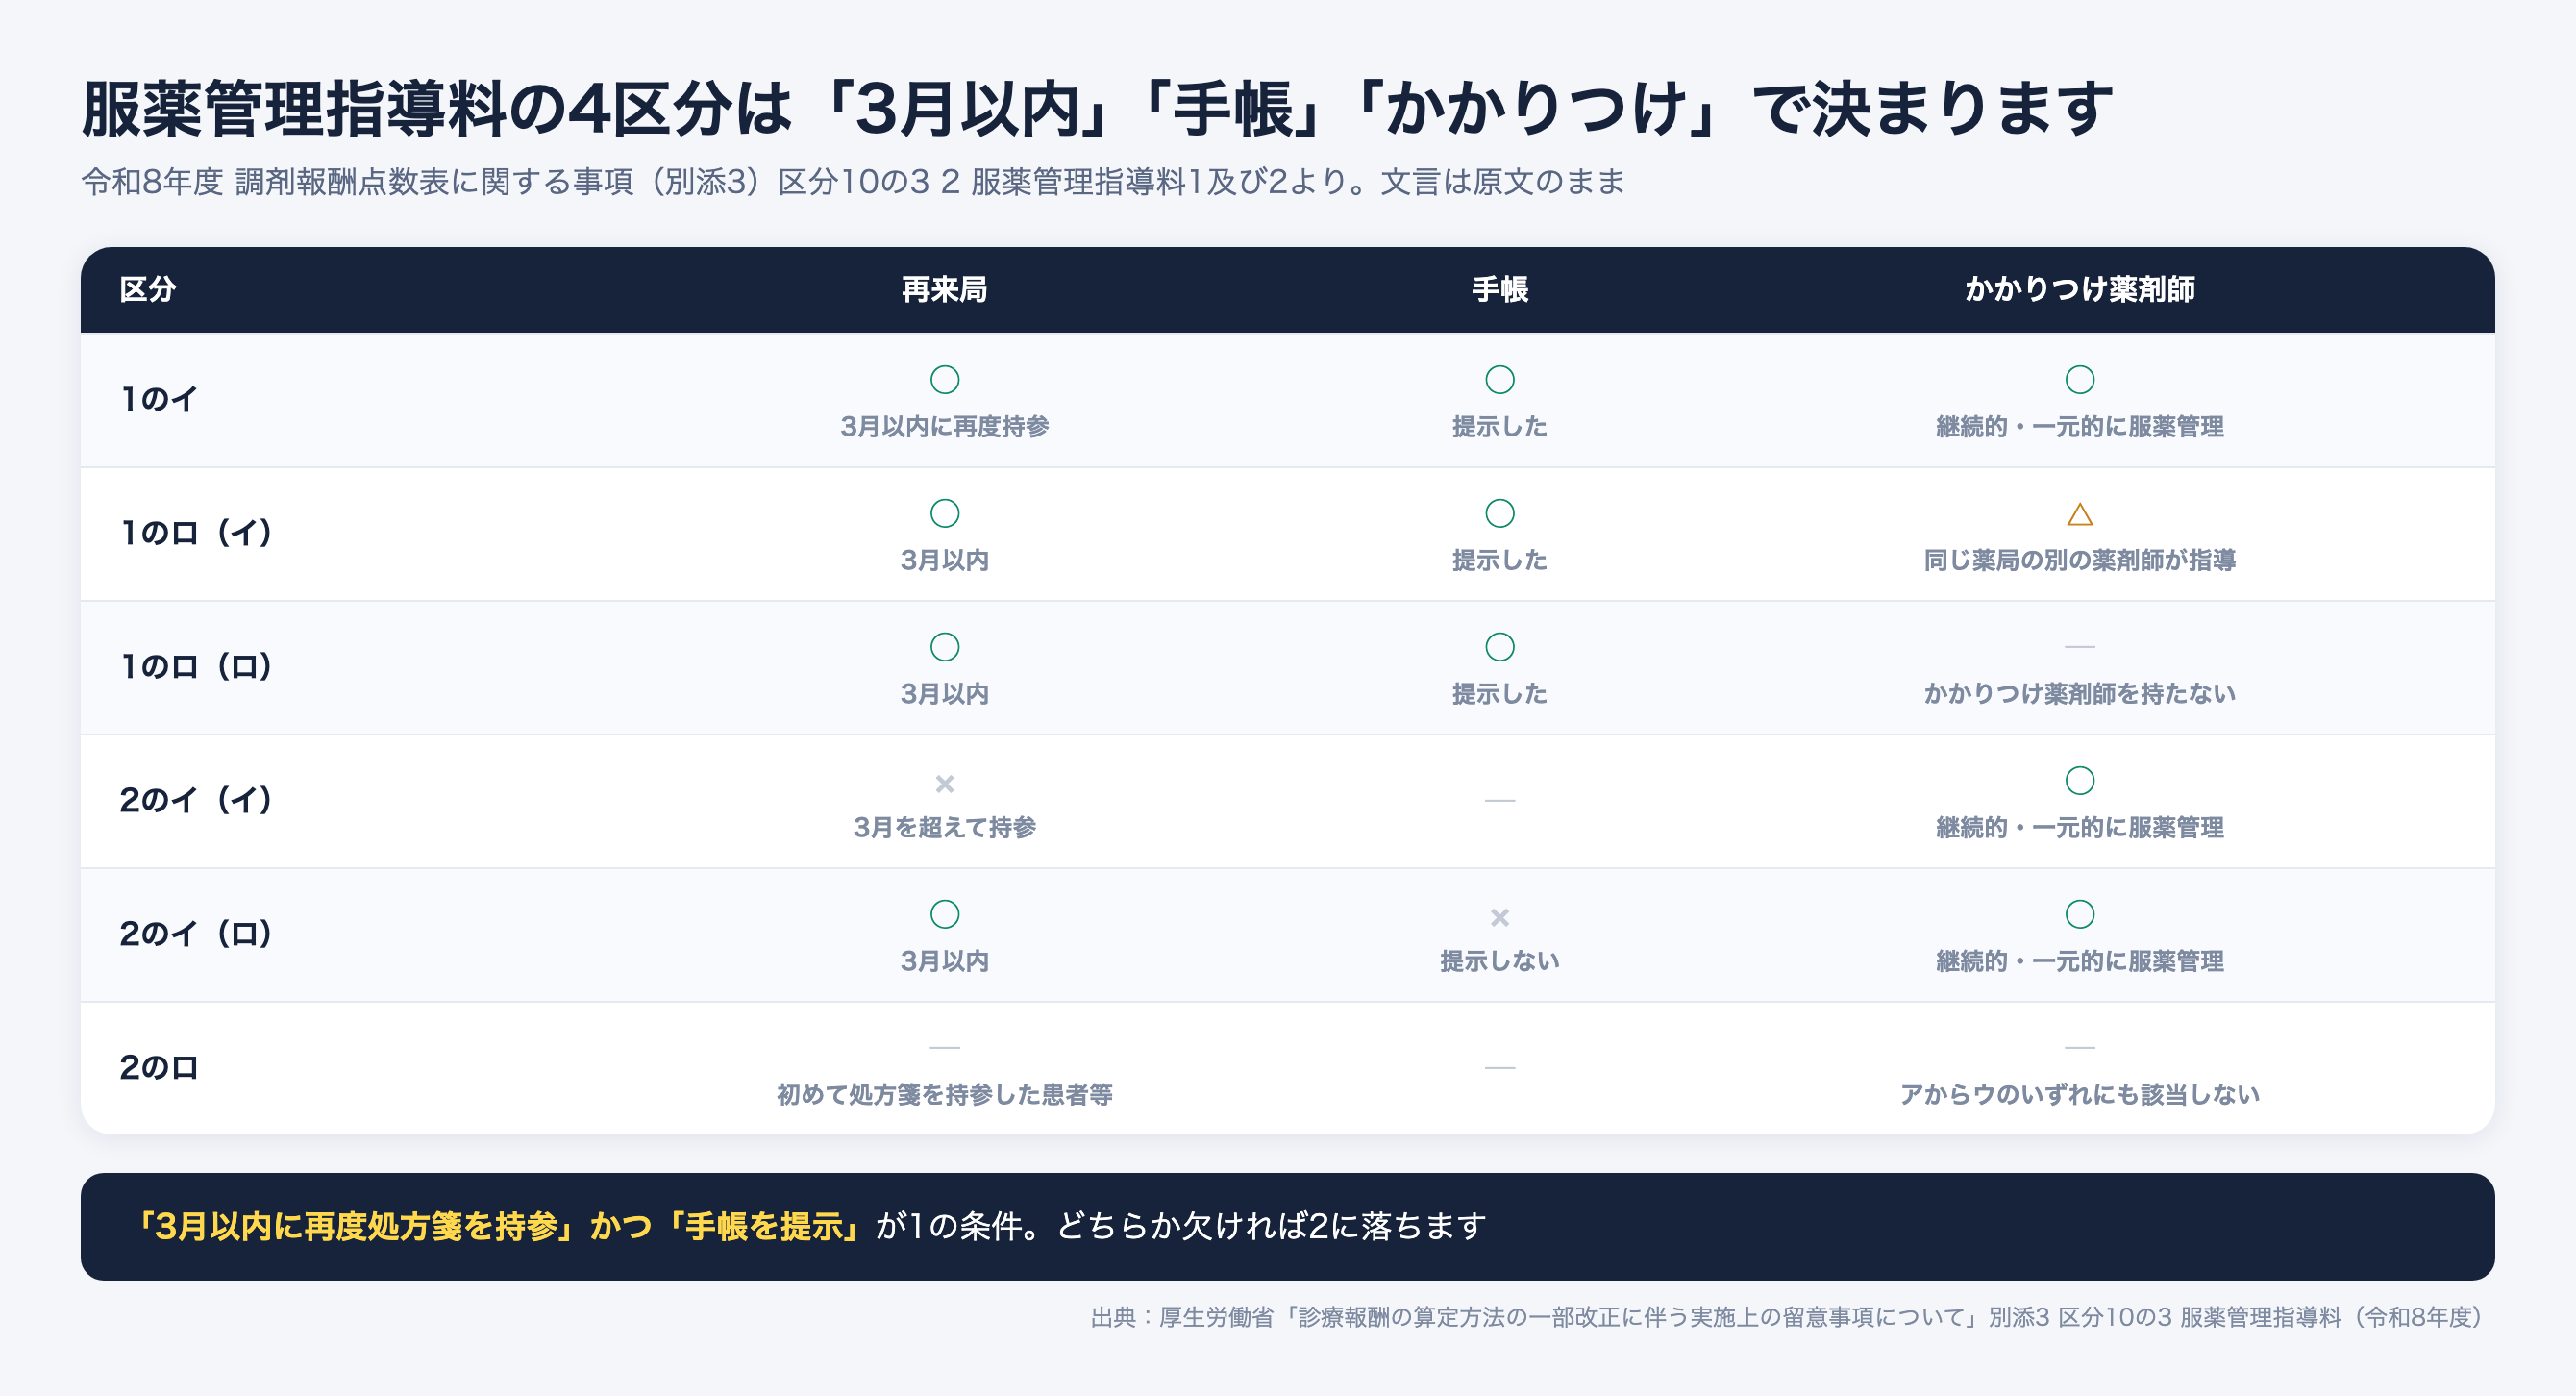Click the 区分 column header
The height and width of the screenshot is (1396, 2576).
point(148,290)
